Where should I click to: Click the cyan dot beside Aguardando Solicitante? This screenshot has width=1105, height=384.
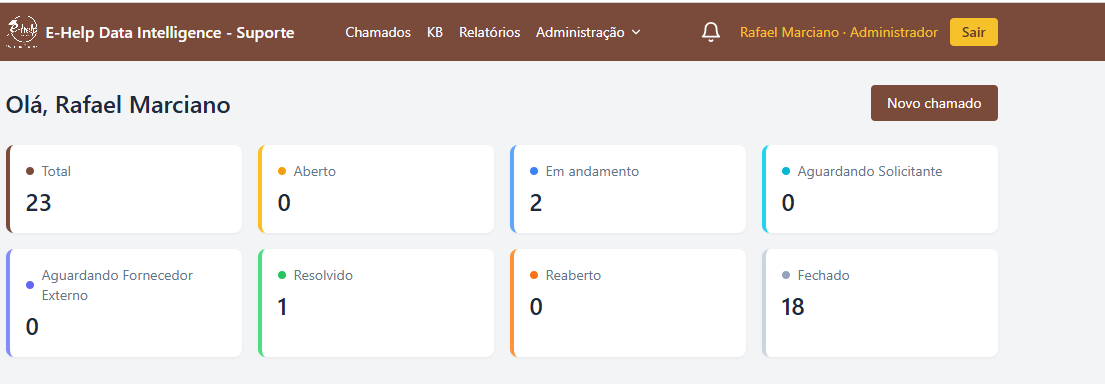786,171
